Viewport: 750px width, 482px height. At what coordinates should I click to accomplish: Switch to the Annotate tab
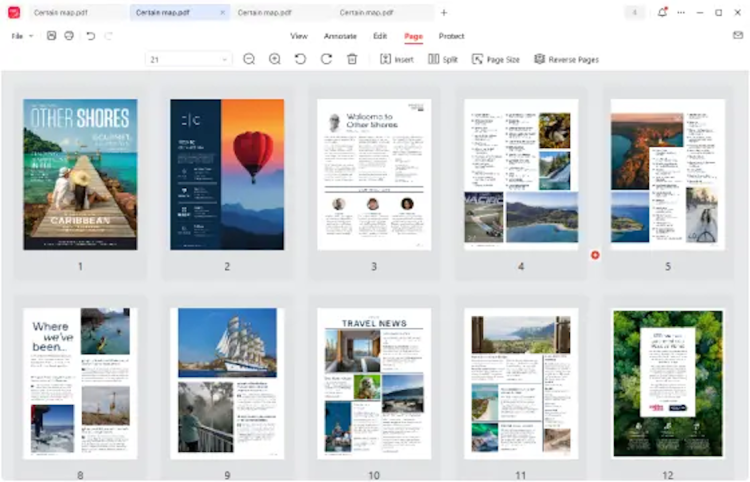tap(340, 36)
